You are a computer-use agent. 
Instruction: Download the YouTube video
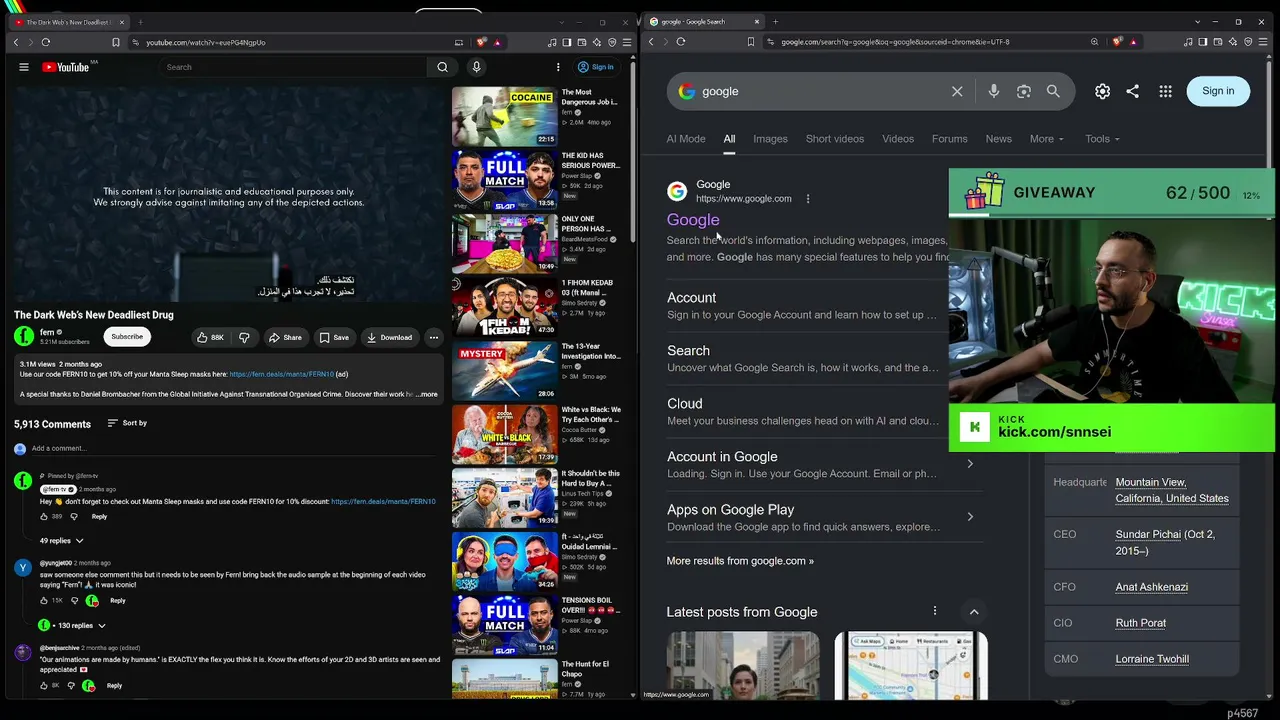point(389,338)
